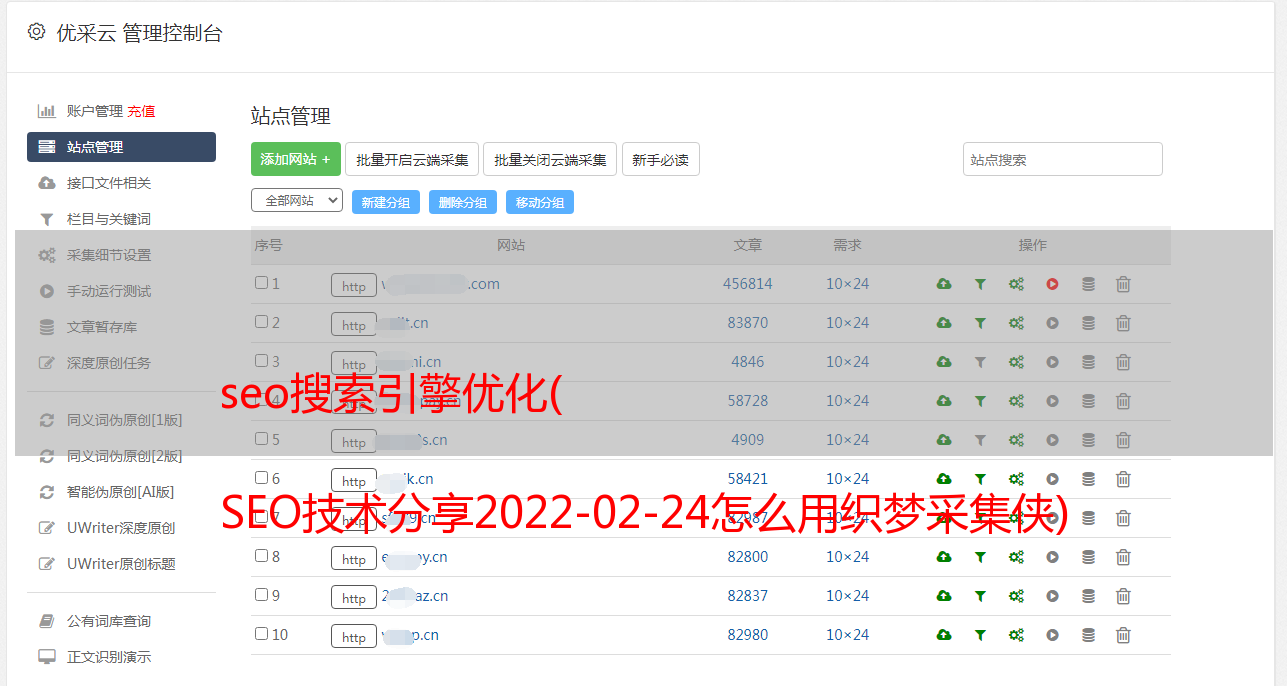
Task: Click the gear icon in row 10
Action: [1016, 635]
